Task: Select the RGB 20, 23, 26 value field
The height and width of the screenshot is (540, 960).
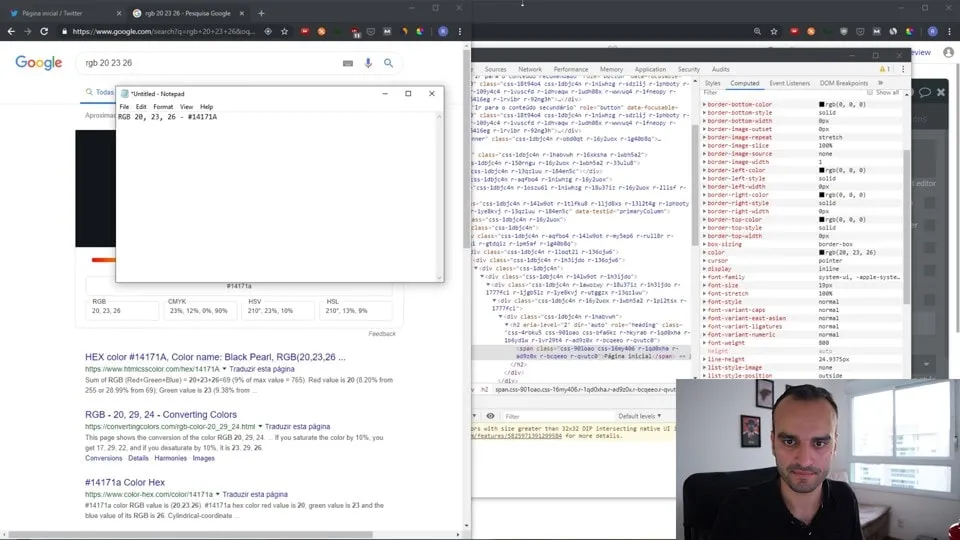Action: 122,310
